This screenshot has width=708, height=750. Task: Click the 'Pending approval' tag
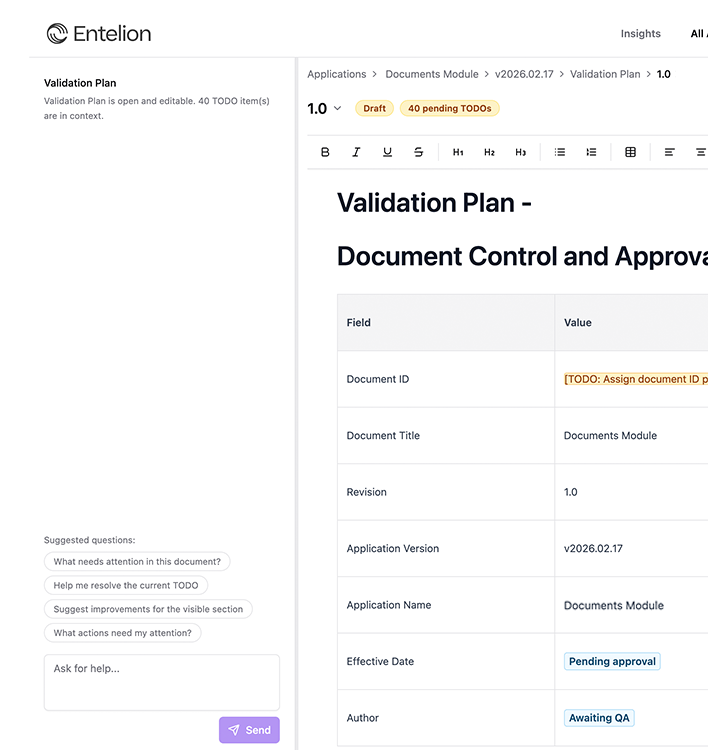(x=612, y=662)
